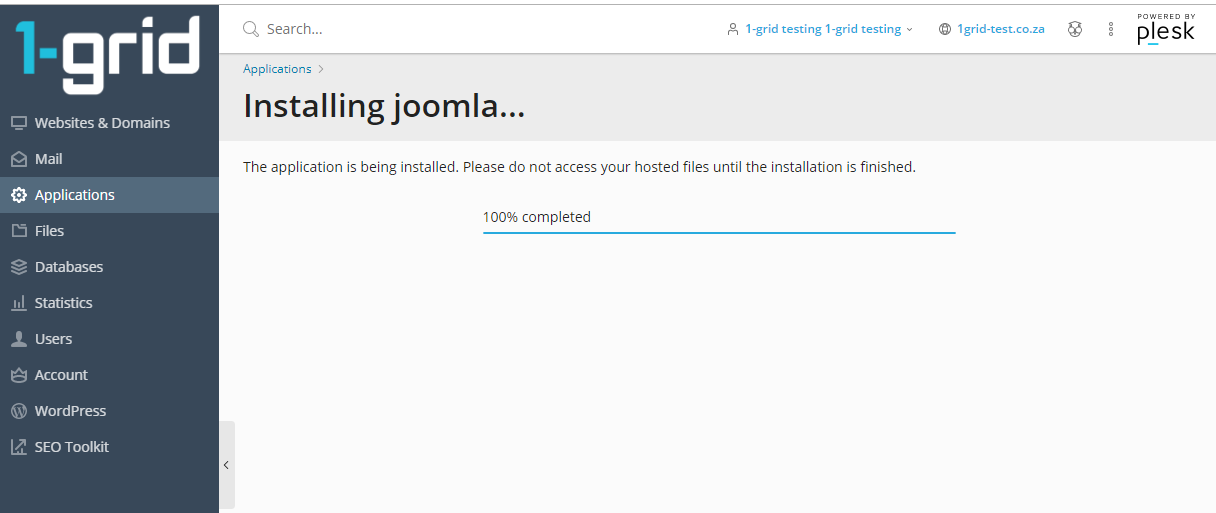Open the Databases section
Viewport: 1216px width, 513px height.
pos(109,267)
